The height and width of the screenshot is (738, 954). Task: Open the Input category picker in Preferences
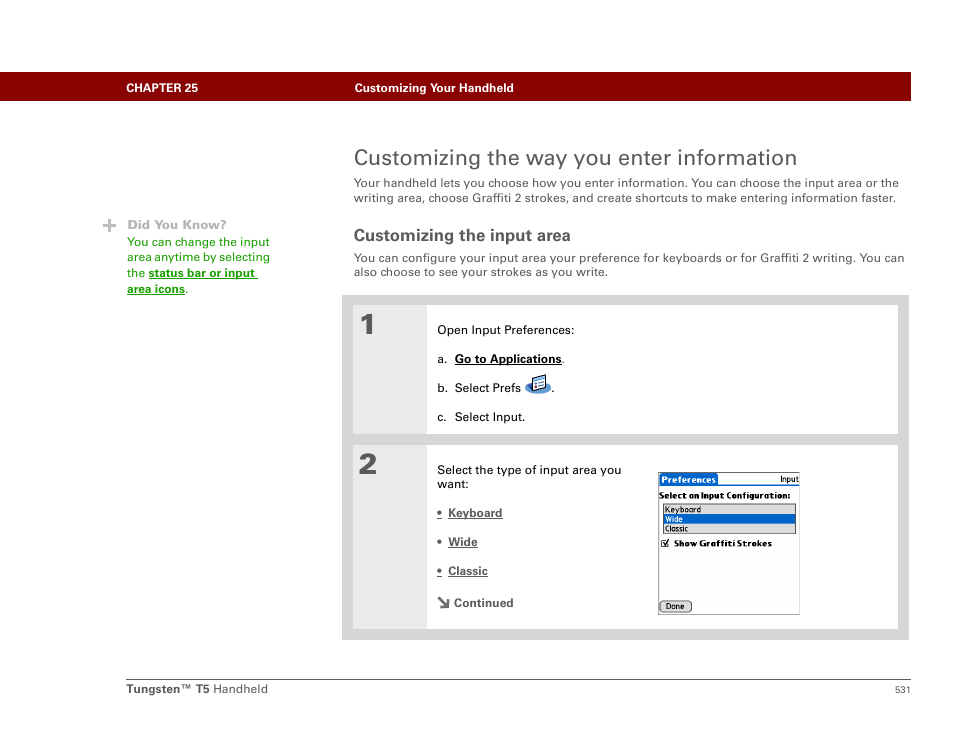pos(789,479)
